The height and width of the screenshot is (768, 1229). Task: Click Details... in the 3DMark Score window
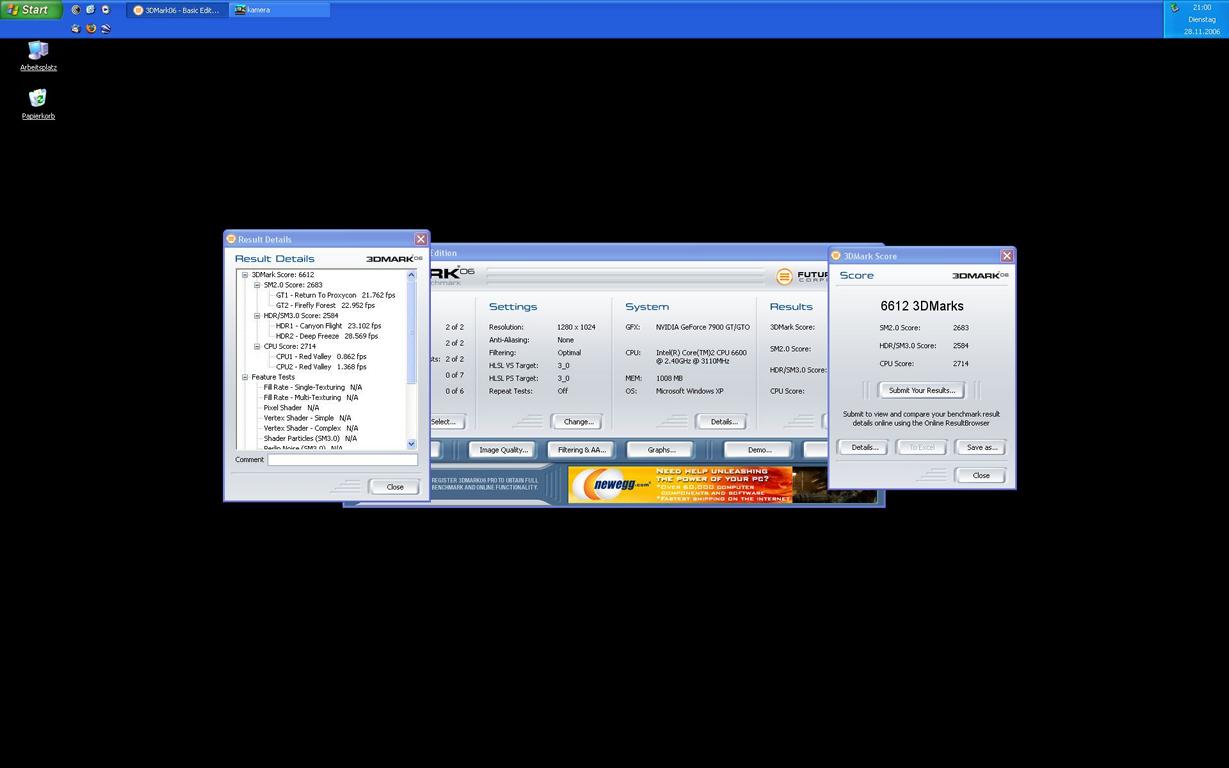(863, 447)
